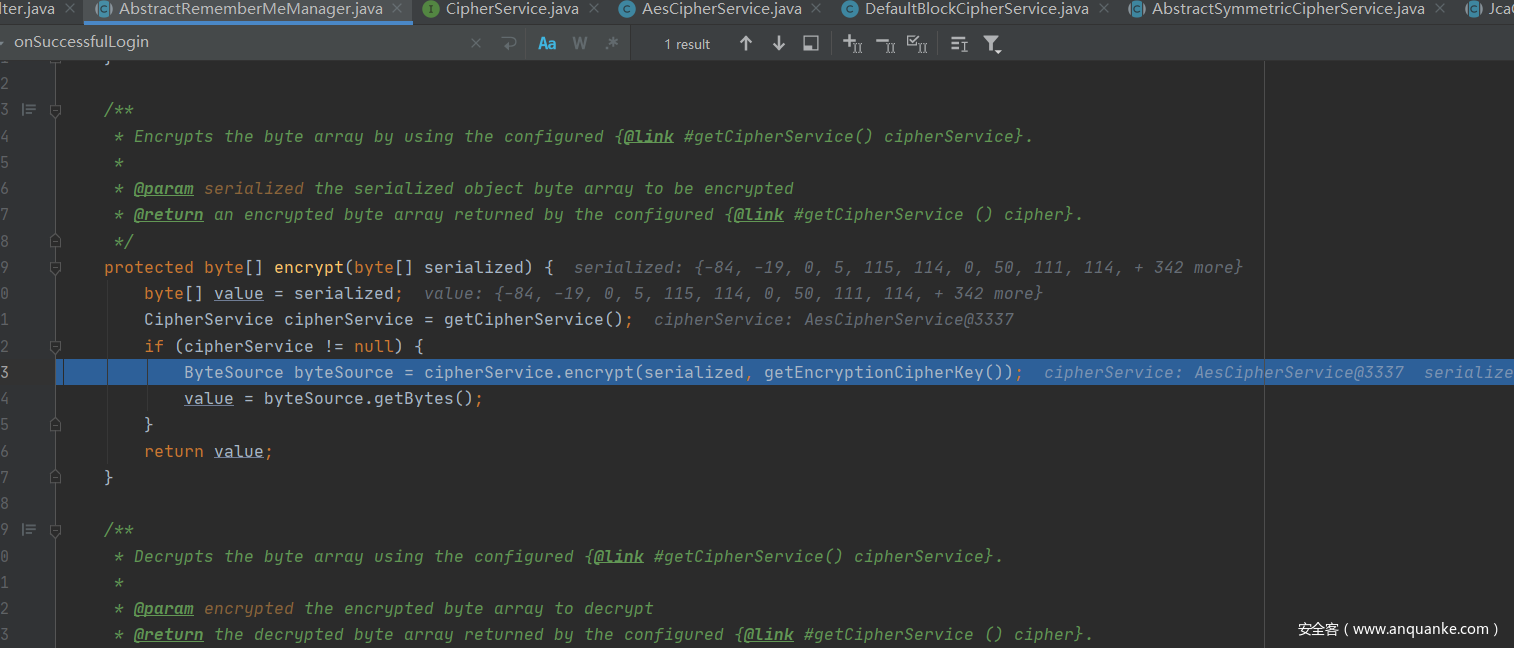Collapse the Decrypts Javadoc comment fold
Image resolution: width=1514 pixels, height=648 pixels.
point(56,530)
